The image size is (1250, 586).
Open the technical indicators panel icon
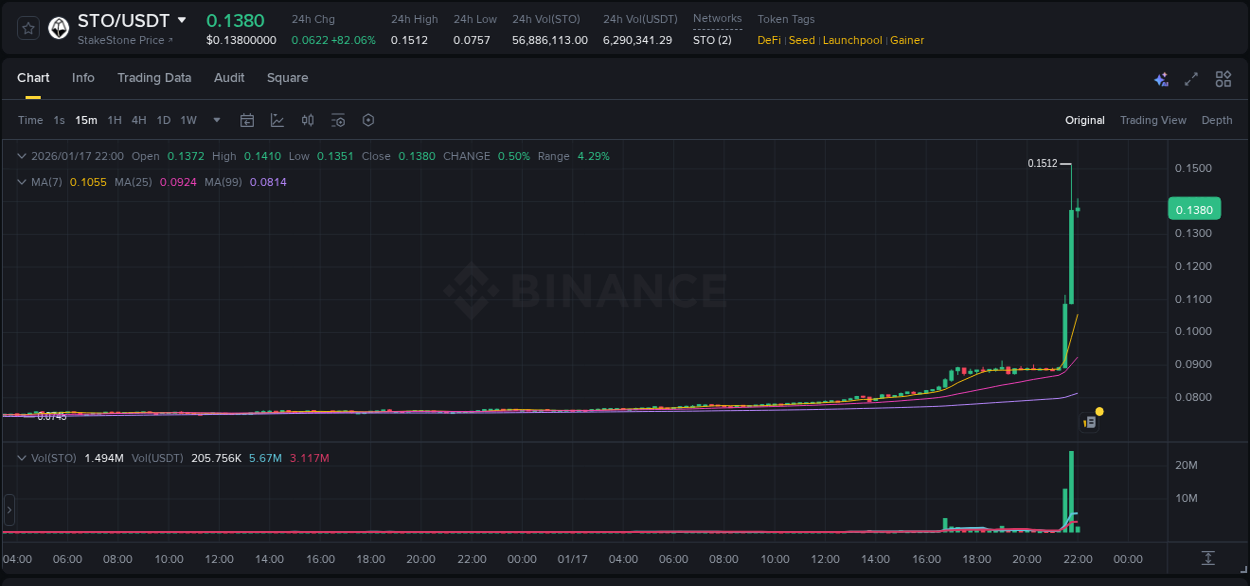click(x=338, y=120)
